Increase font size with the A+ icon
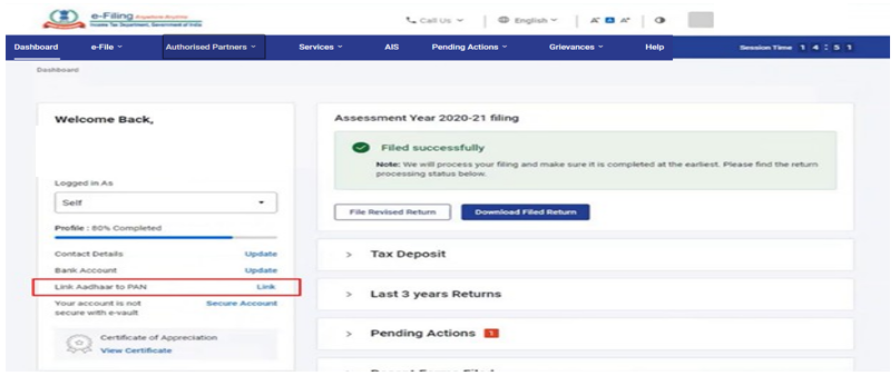Screen dimensions: 896x375 point(625,20)
